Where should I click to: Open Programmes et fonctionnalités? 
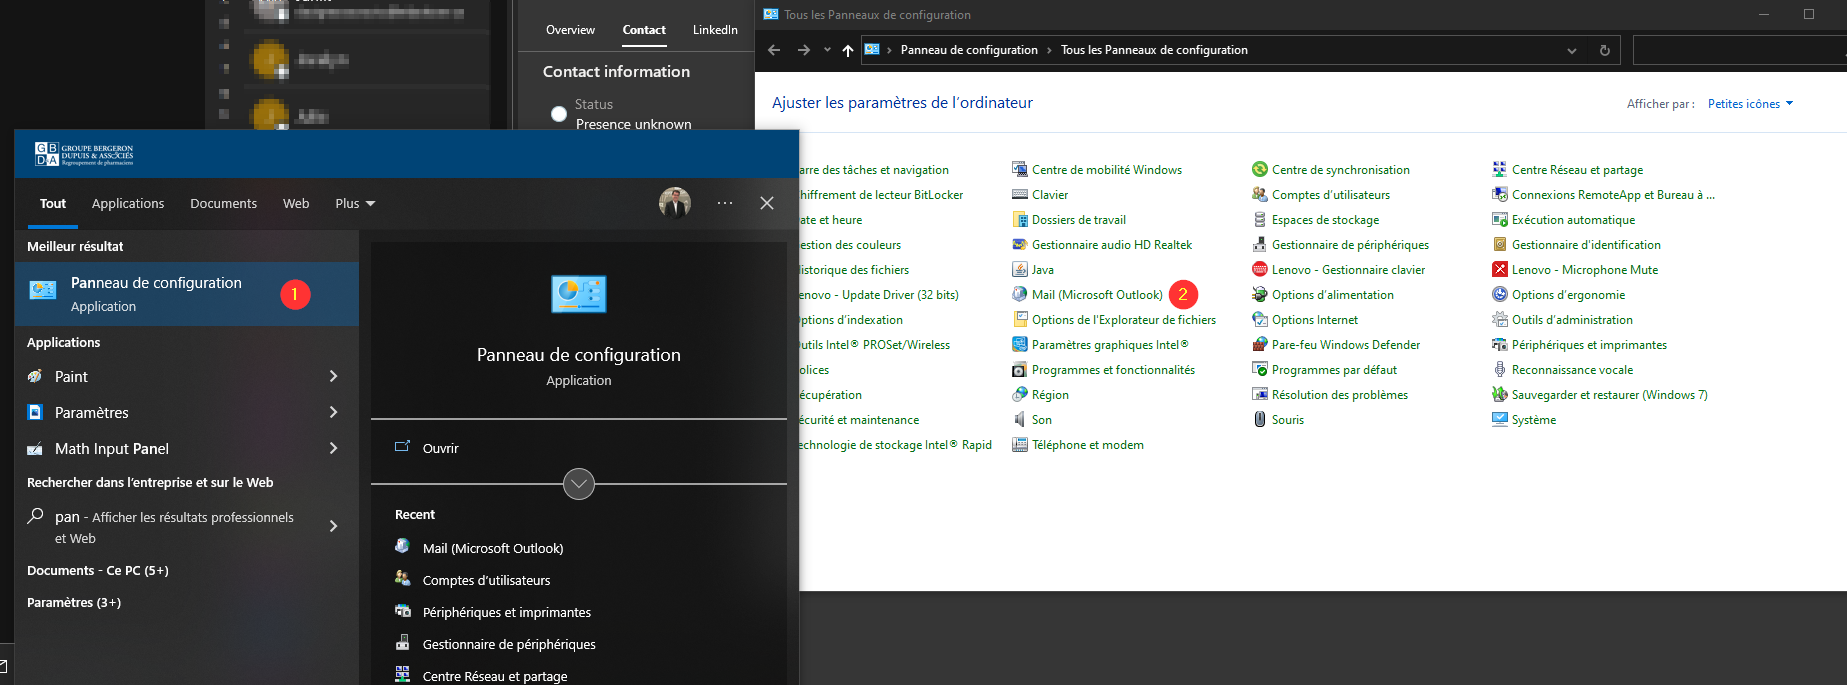point(1103,370)
